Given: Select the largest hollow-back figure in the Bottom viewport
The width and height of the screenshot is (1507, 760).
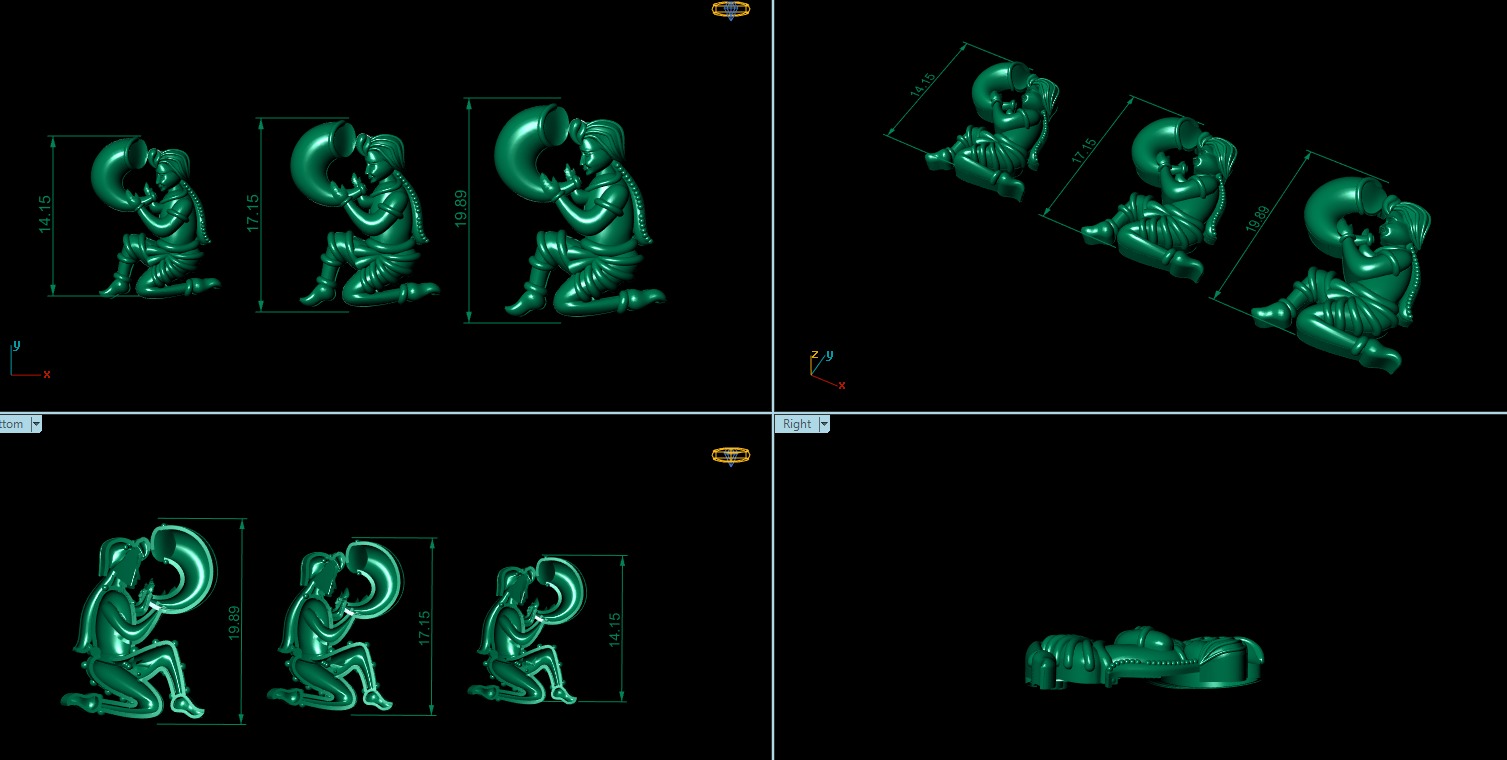Looking at the screenshot, I should tap(140, 620).
